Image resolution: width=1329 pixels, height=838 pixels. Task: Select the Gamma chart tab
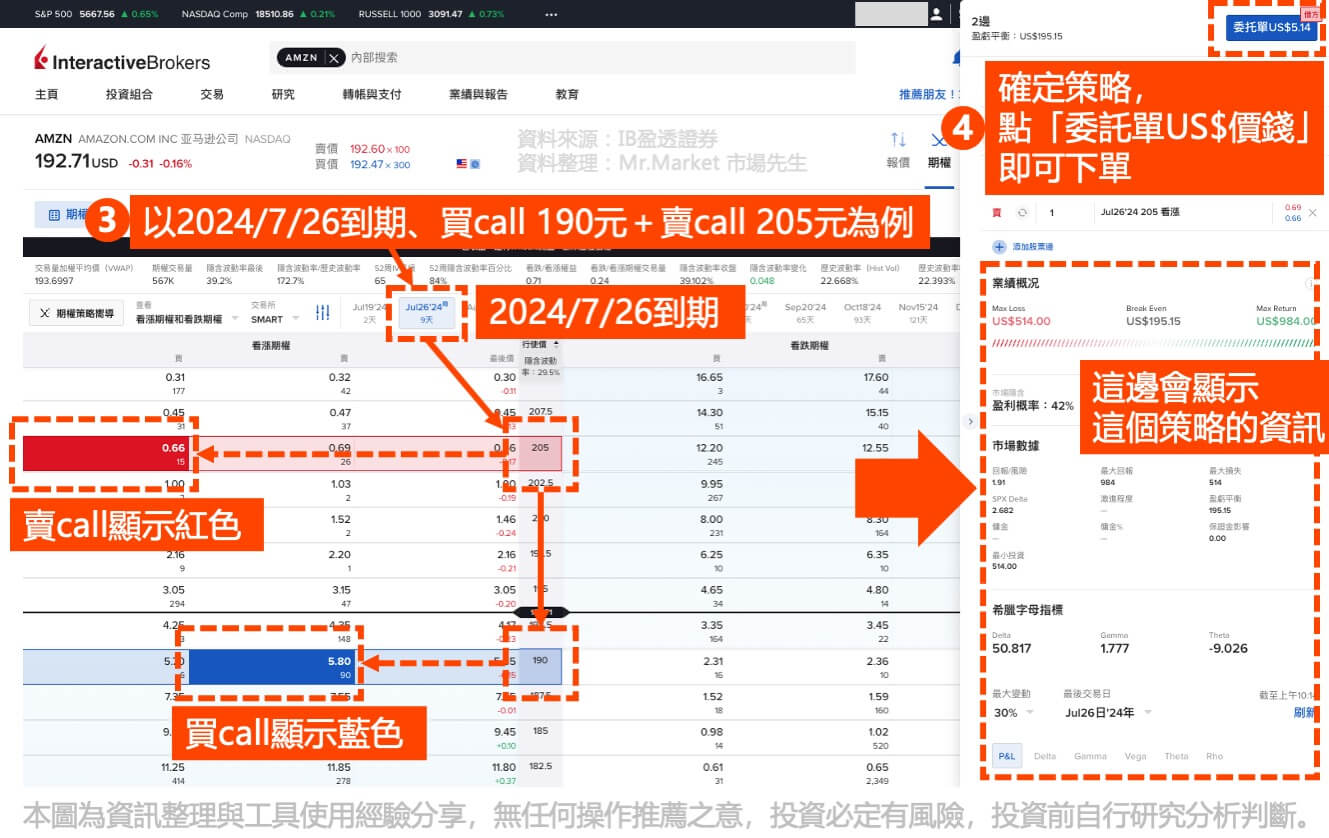pyautogui.click(x=1090, y=756)
